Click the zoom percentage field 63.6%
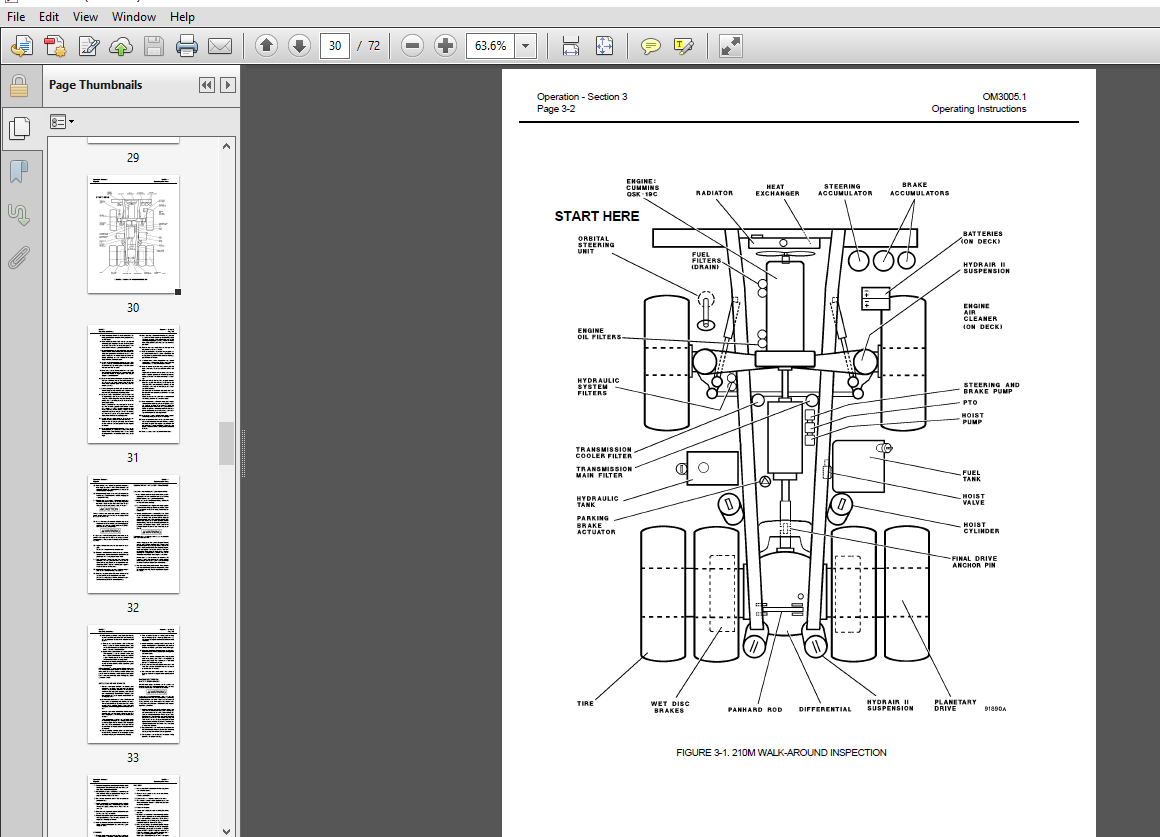Screen dimensions: 1160x837 pyautogui.click(x=490, y=46)
